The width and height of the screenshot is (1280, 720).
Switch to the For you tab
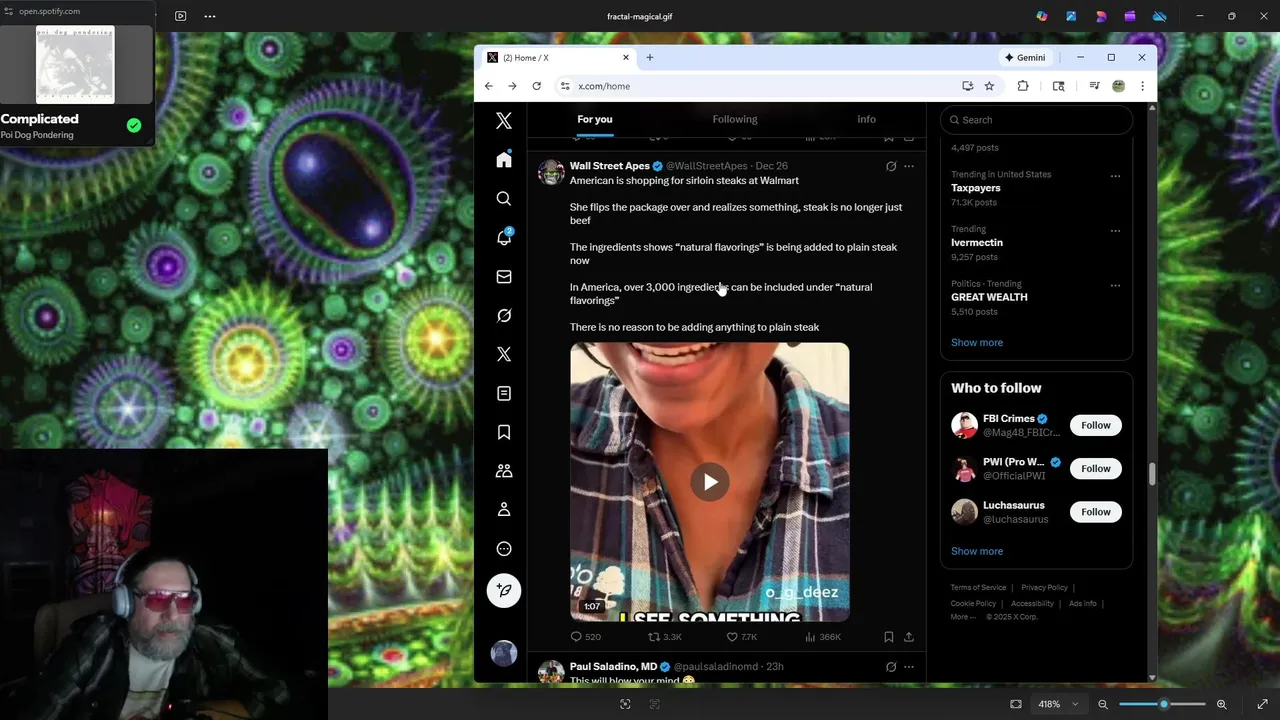(595, 119)
